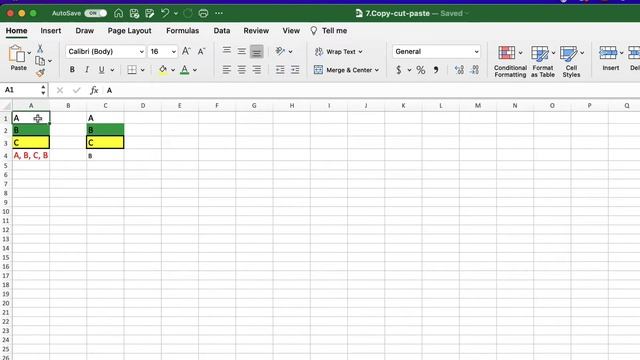640x360 pixels.
Task: Open the Data tab
Action: point(222,31)
